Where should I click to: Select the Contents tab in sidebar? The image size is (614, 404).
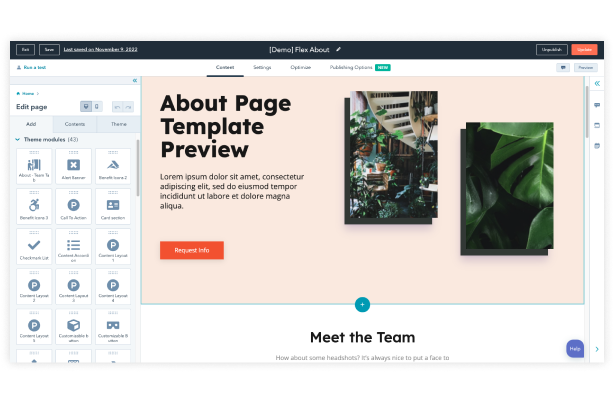(74, 124)
